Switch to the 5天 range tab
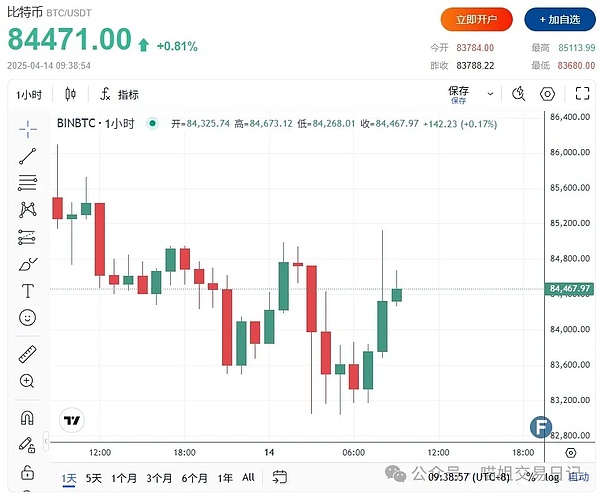The width and height of the screenshot is (600, 497). coord(94,478)
